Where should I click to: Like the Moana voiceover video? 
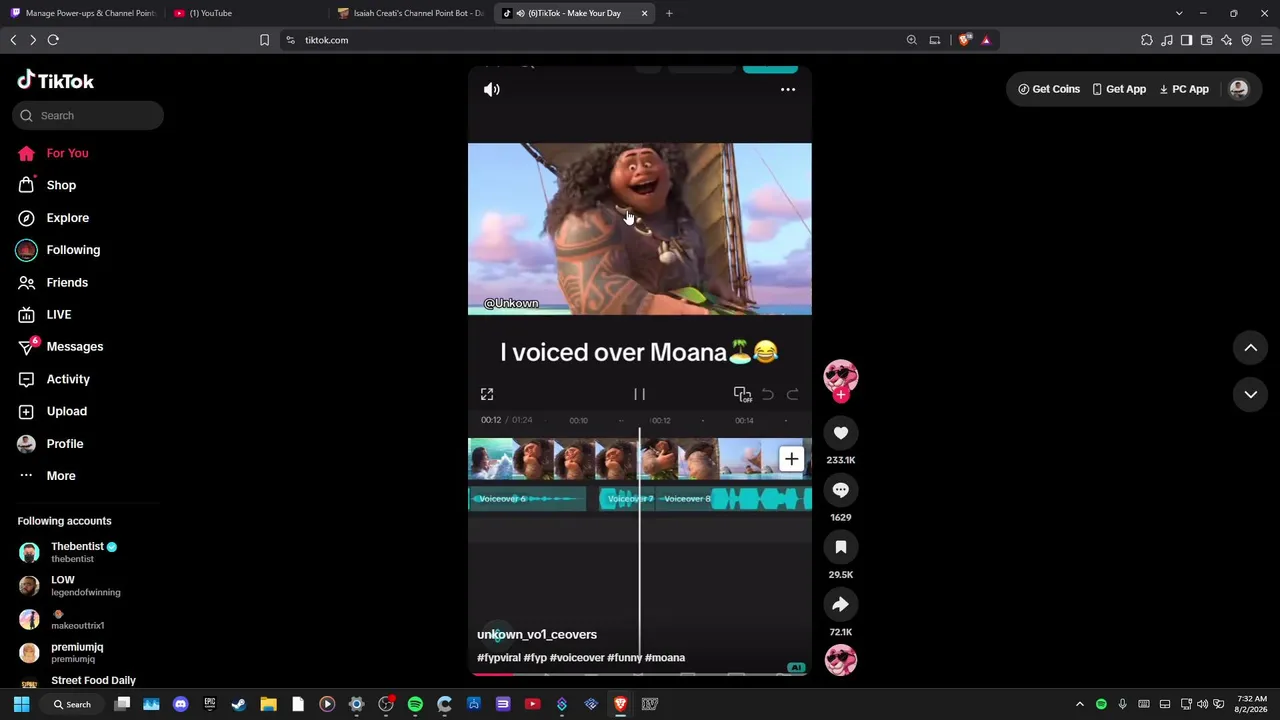(x=841, y=433)
